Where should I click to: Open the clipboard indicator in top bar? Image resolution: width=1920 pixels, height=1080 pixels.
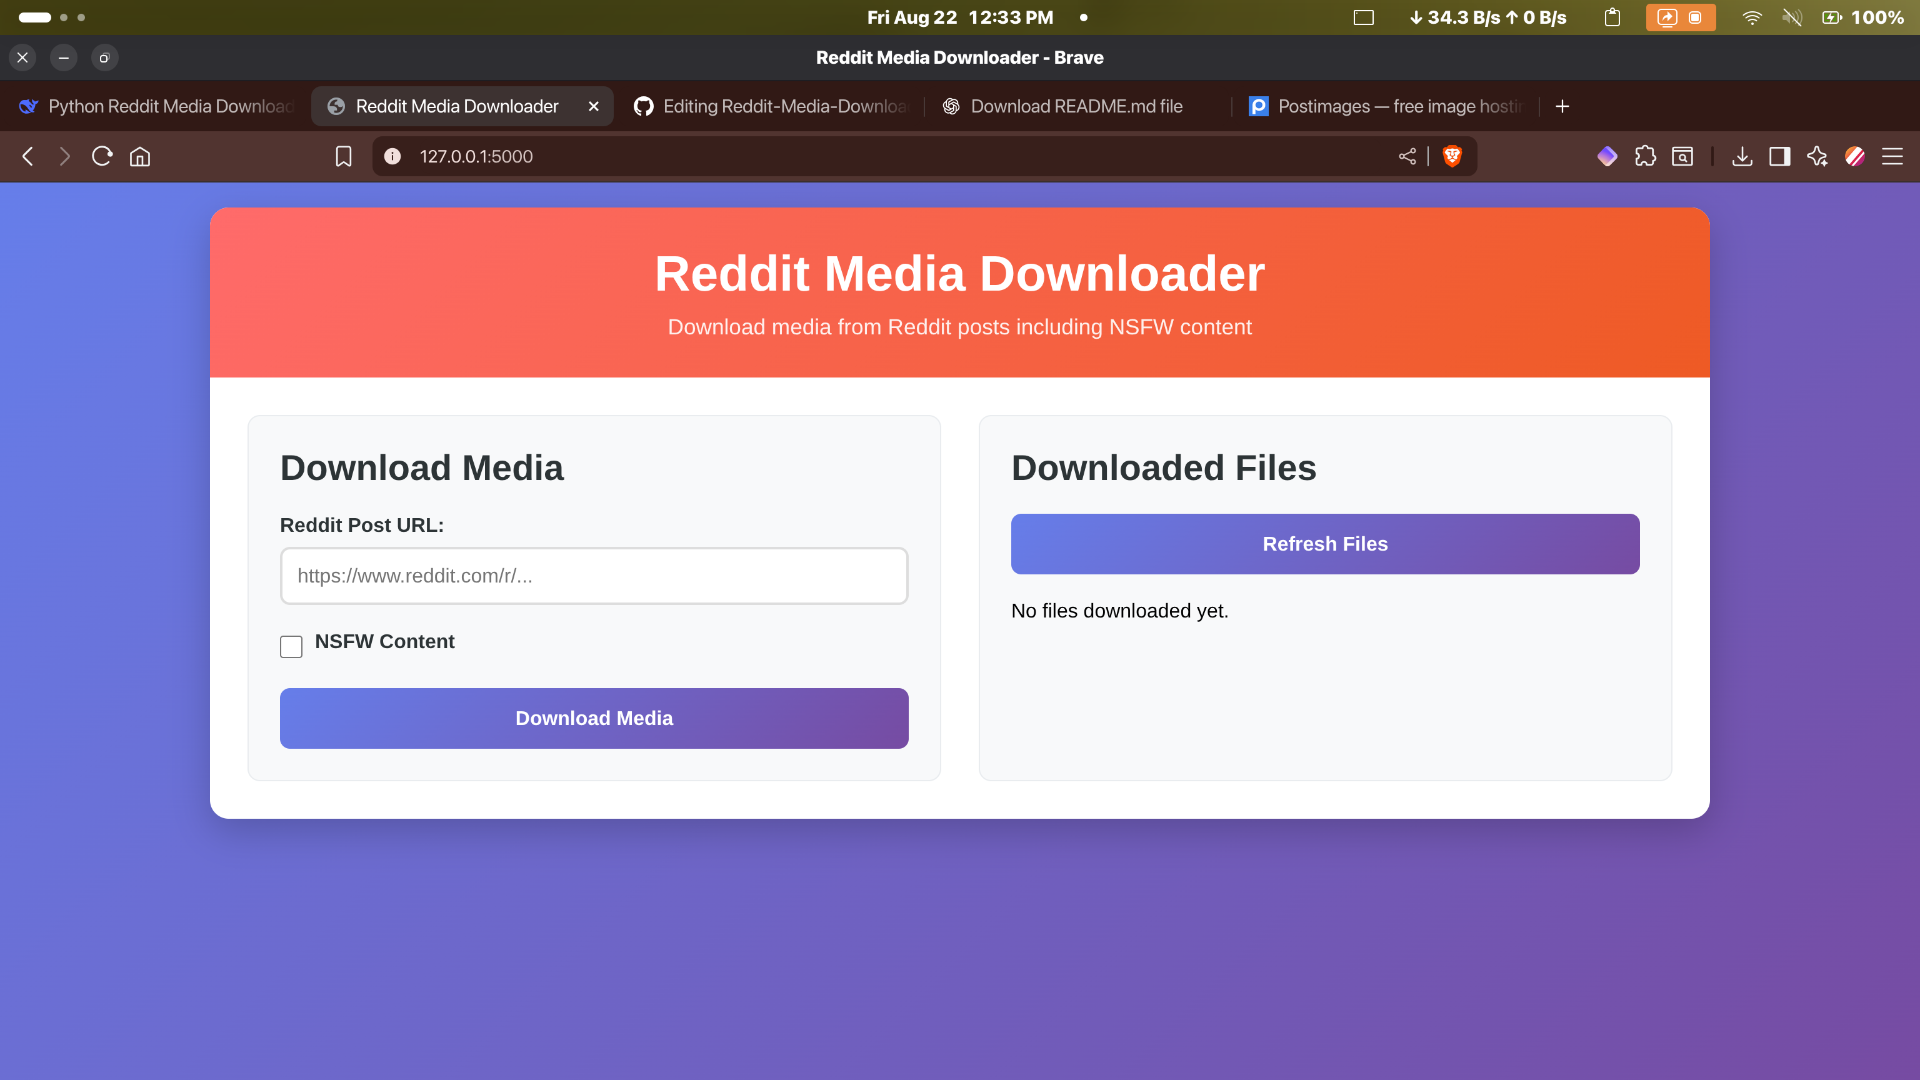click(x=1612, y=17)
